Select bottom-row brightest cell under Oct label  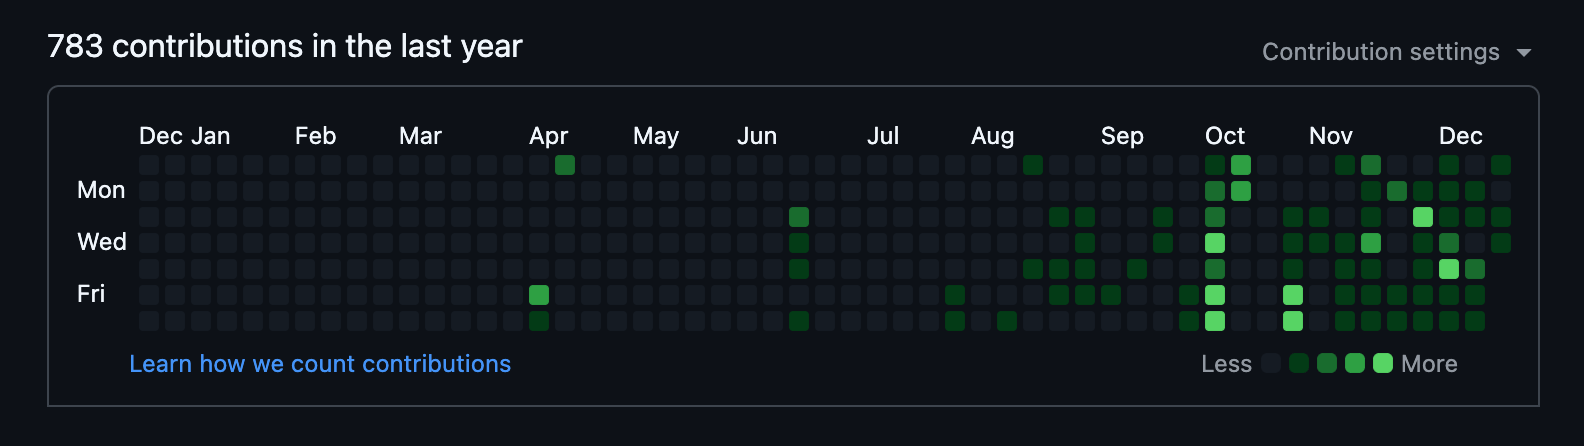[x=1215, y=321]
